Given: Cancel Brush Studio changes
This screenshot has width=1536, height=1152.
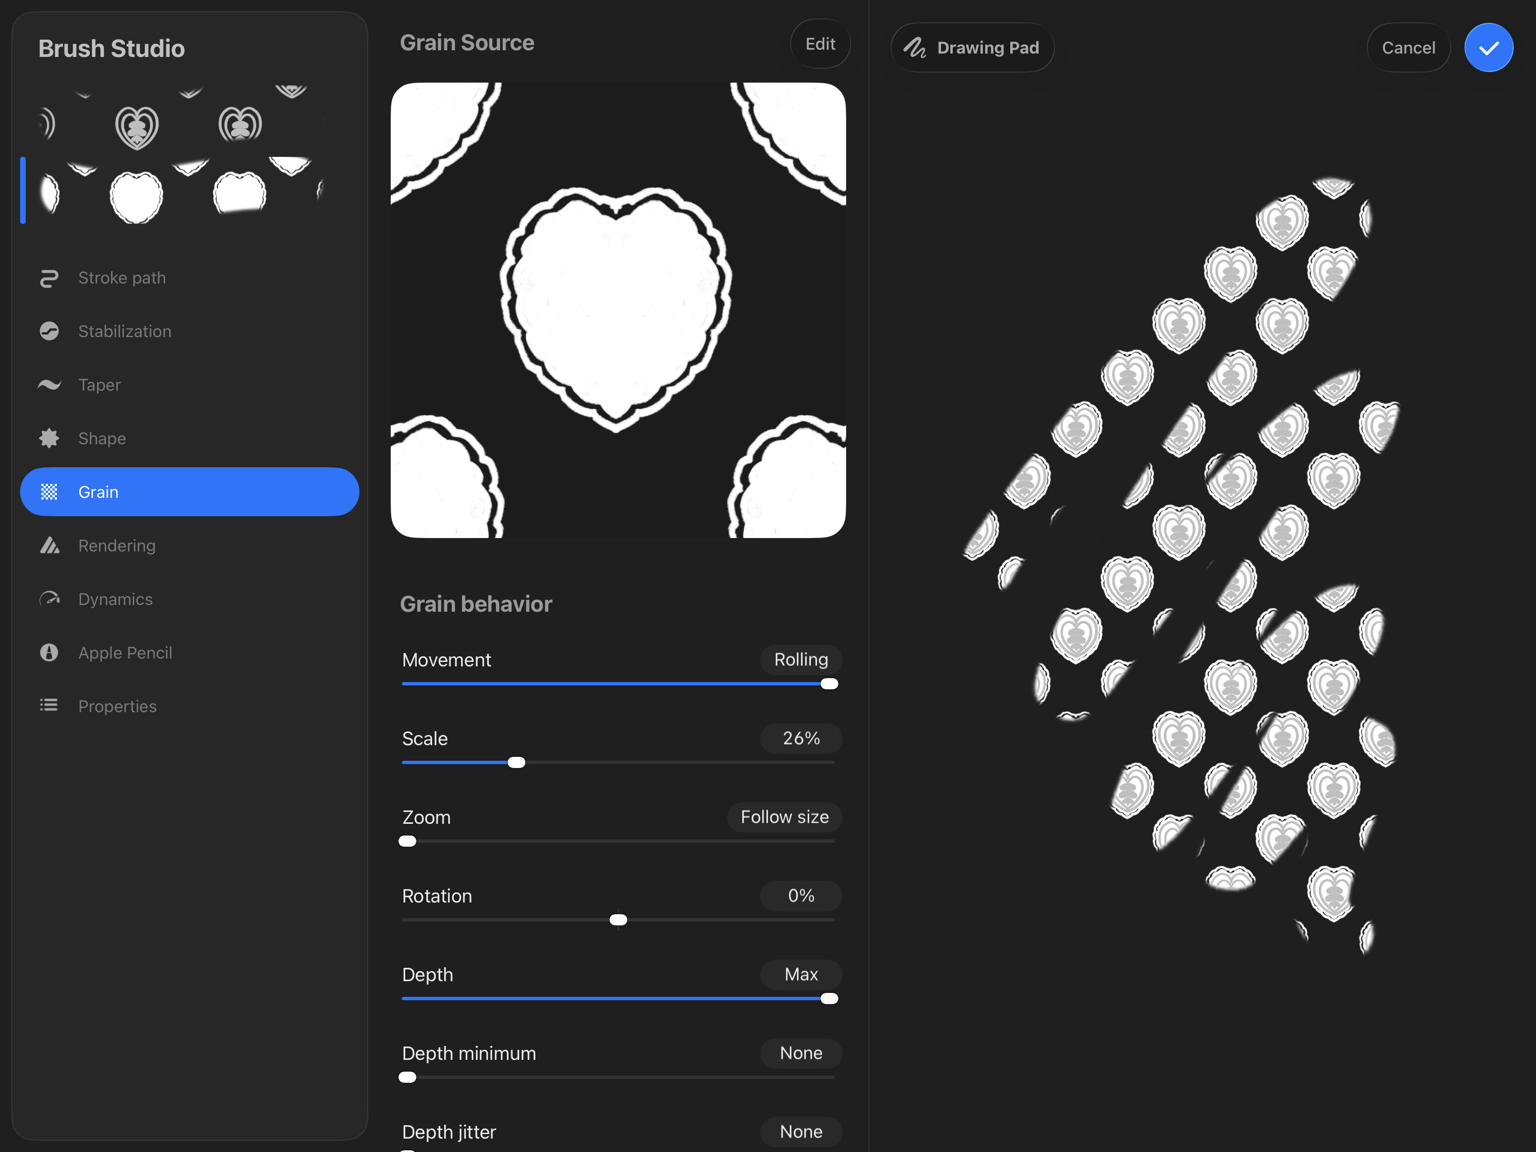Looking at the screenshot, I should 1408,47.
